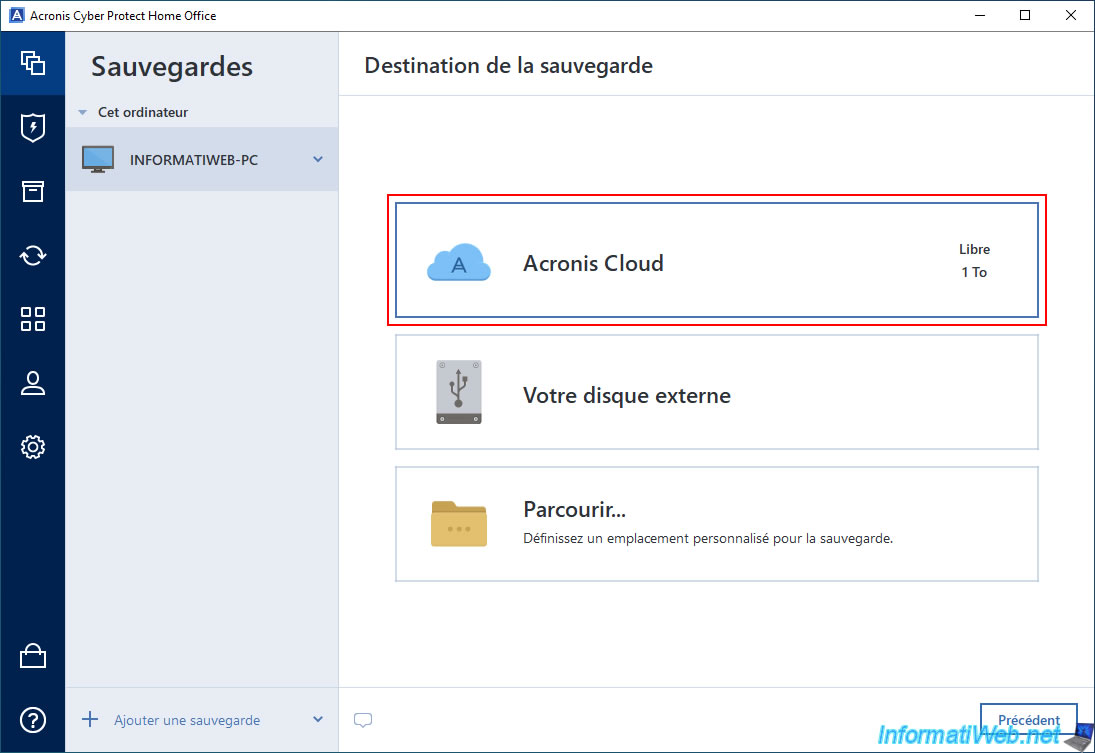Click the feedback speech bubble icon
1095x753 pixels.
363,719
